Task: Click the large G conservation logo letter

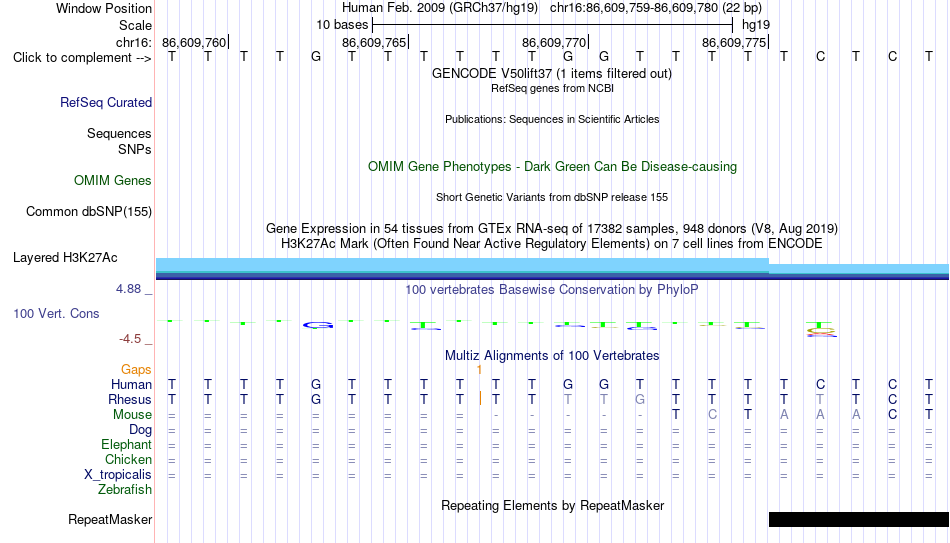Action: click(318, 325)
